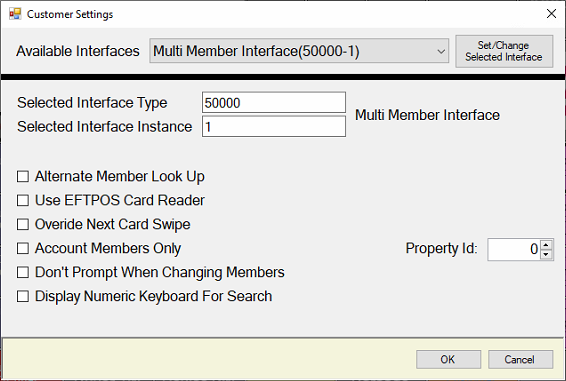
Task: Tick Display Numeric Keyboard For Search
Action: pos(23,296)
